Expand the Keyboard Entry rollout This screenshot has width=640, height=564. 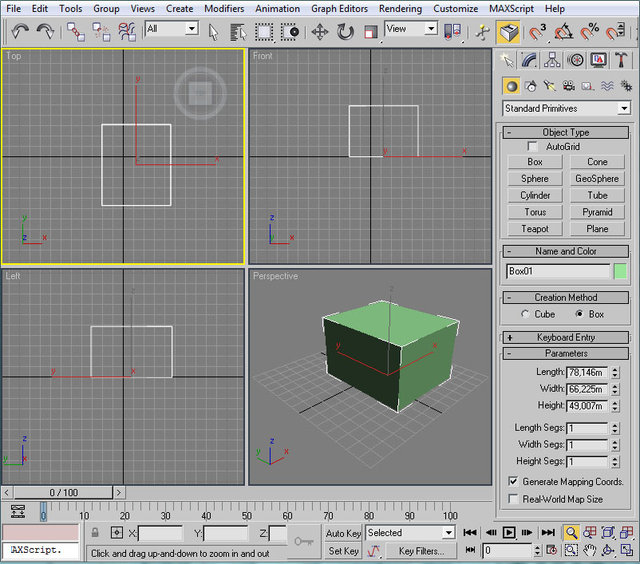(566, 338)
